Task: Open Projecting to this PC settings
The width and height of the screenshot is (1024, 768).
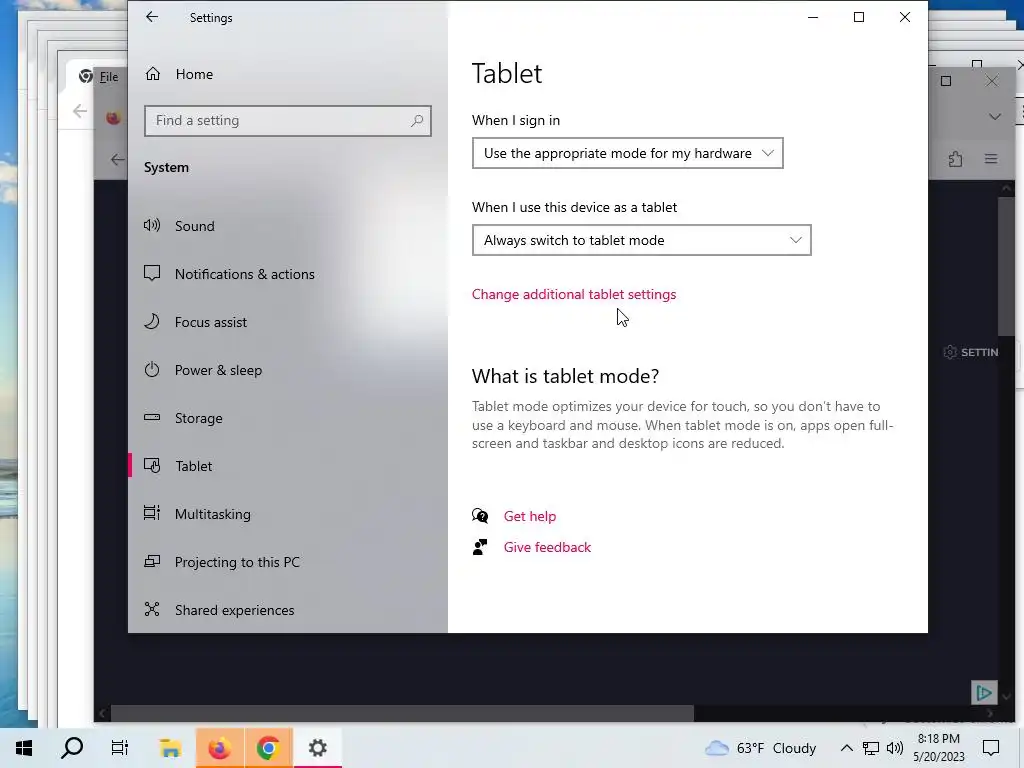Action: [237, 562]
